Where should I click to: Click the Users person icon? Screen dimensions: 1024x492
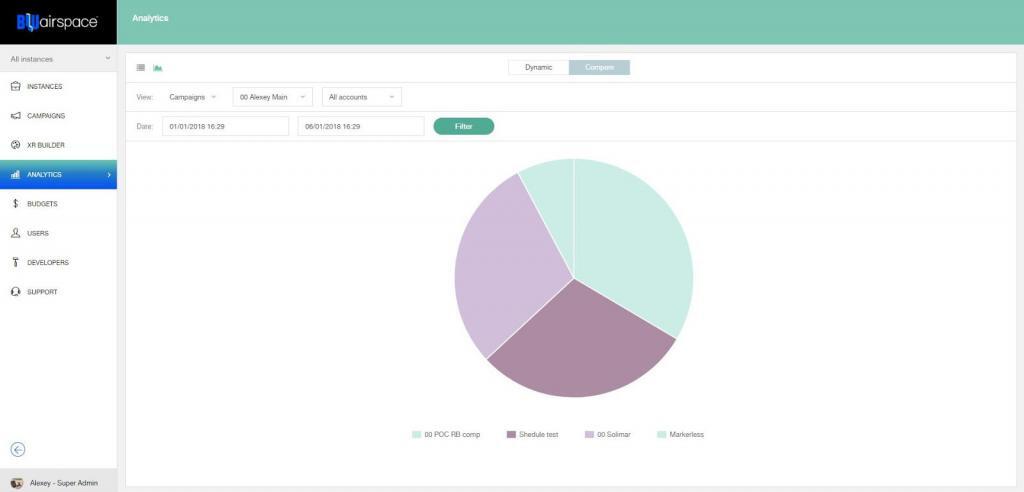pyautogui.click(x=16, y=233)
